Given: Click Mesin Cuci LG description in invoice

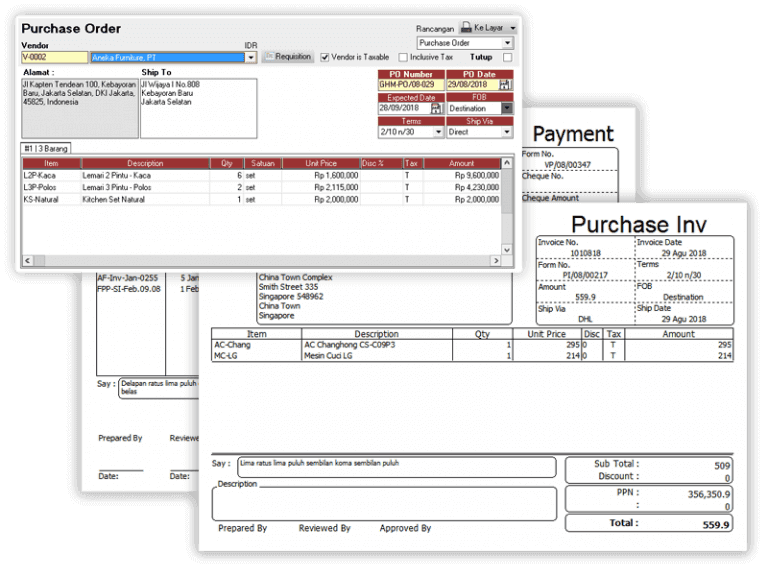Looking at the screenshot, I should [328, 356].
